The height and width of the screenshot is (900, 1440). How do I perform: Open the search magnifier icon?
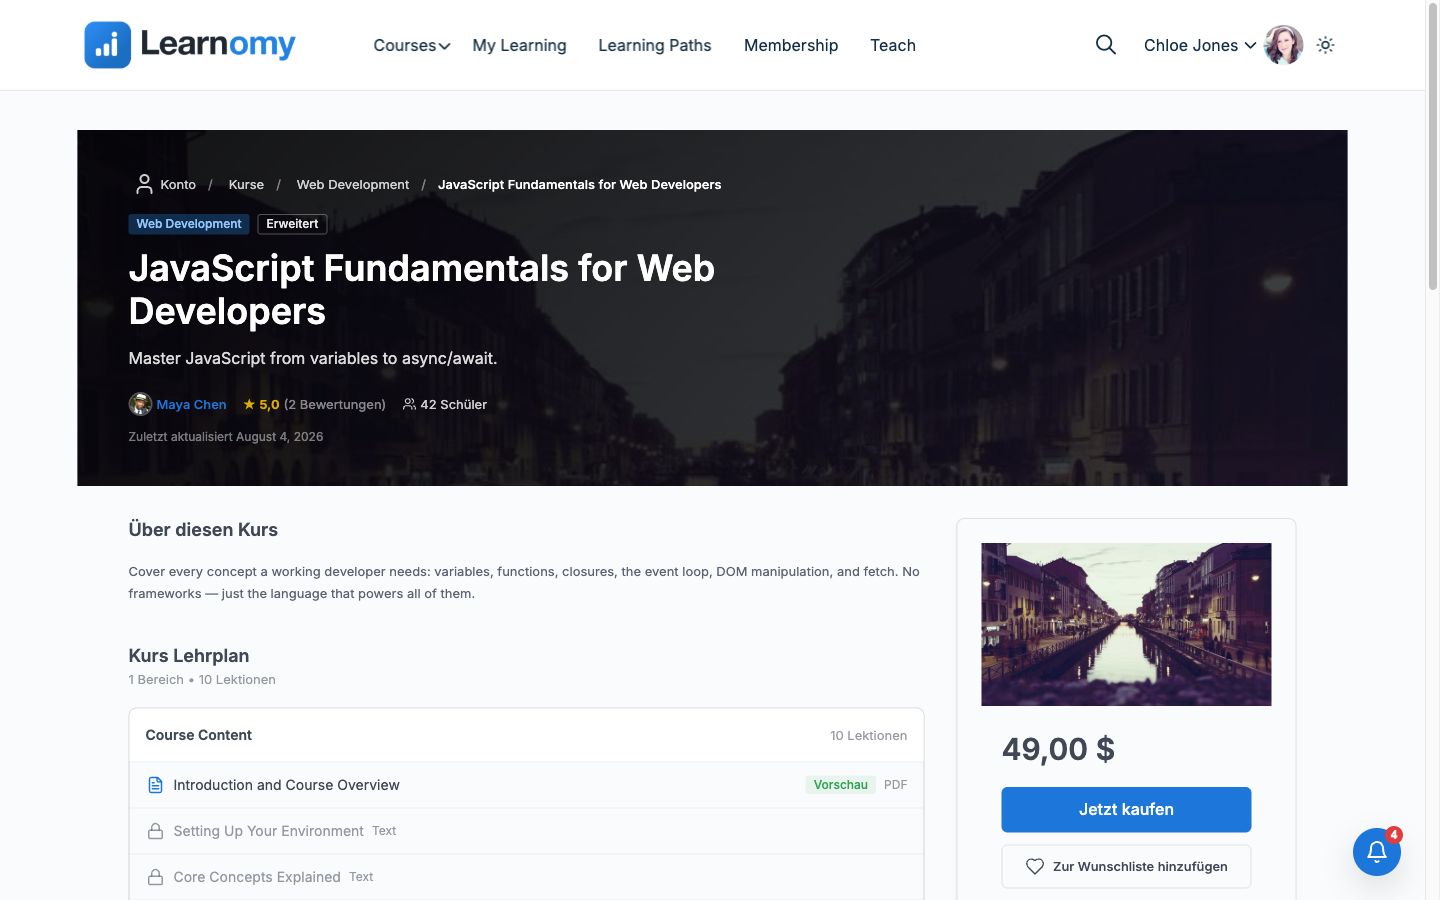pyautogui.click(x=1105, y=45)
